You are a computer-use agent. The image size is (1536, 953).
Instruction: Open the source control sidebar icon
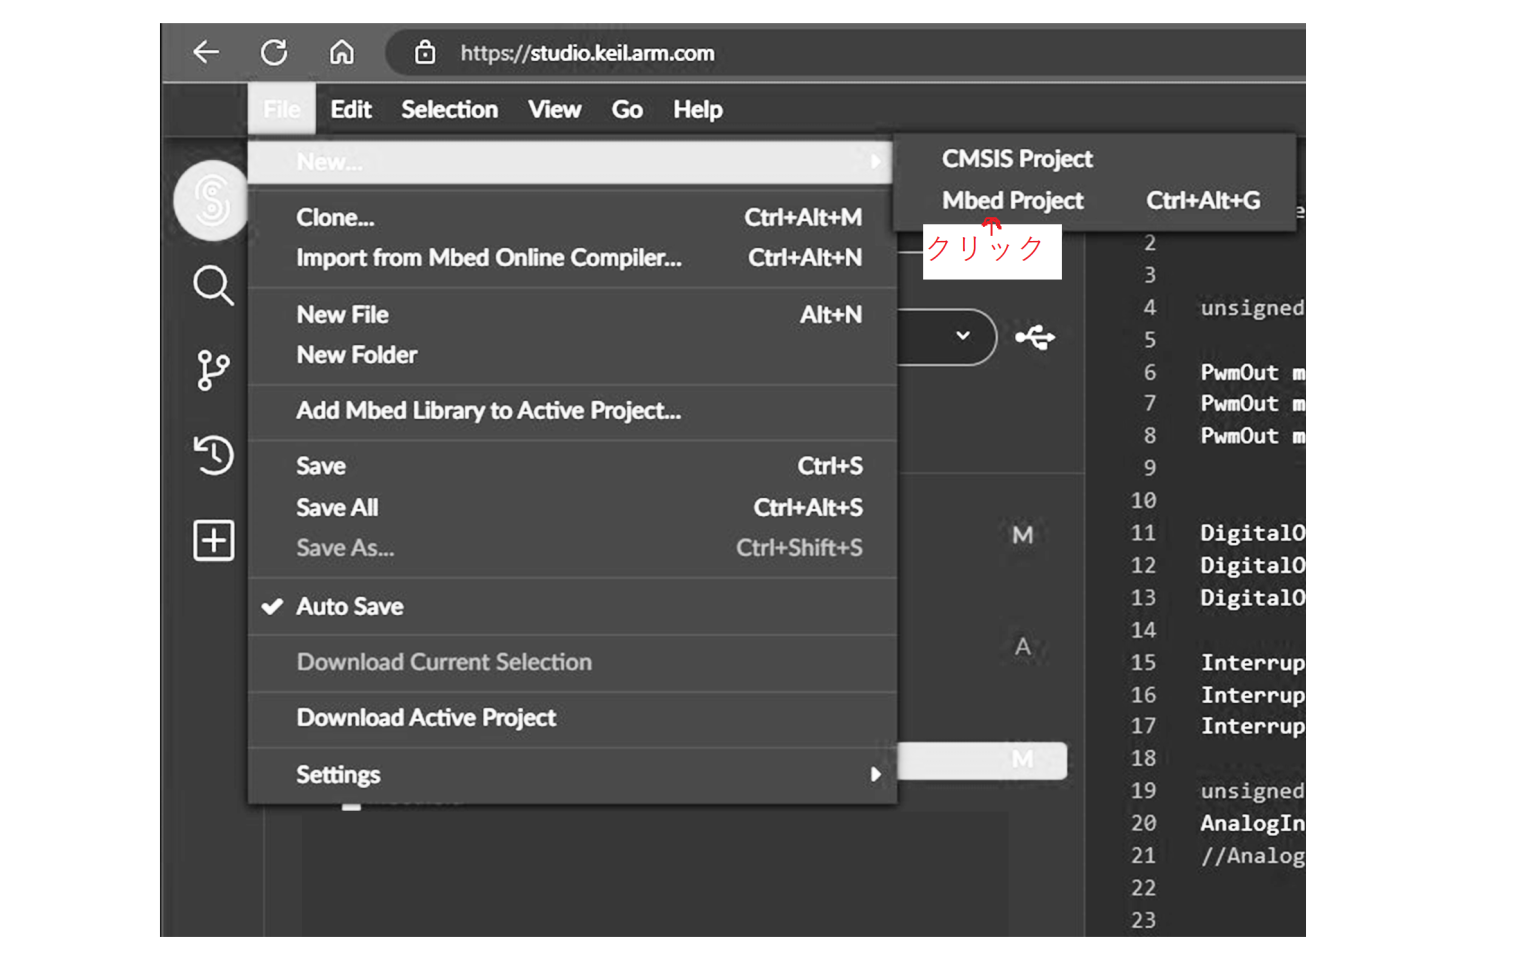pos(212,370)
